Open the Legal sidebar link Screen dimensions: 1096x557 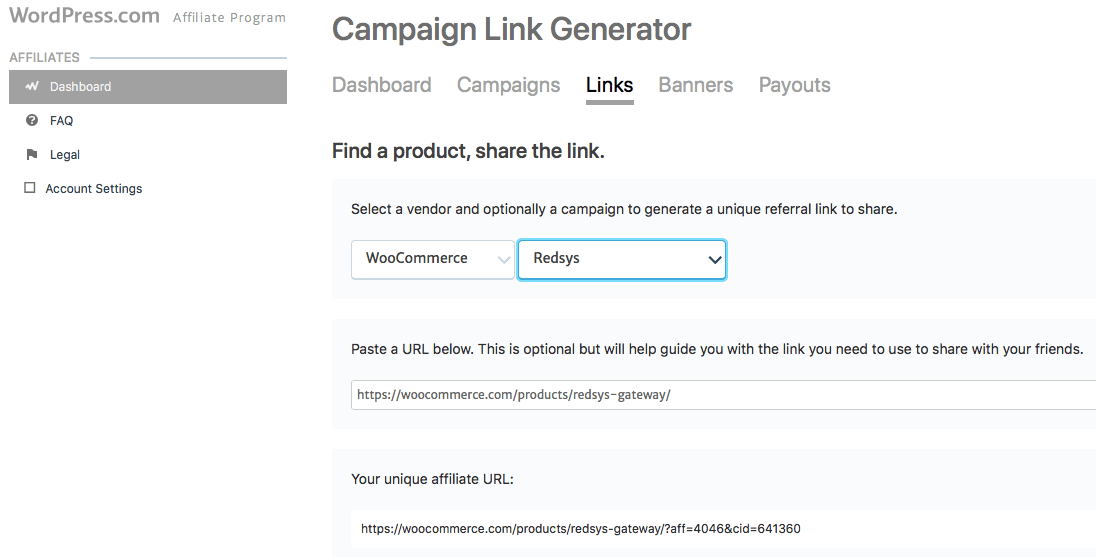(x=64, y=155)
